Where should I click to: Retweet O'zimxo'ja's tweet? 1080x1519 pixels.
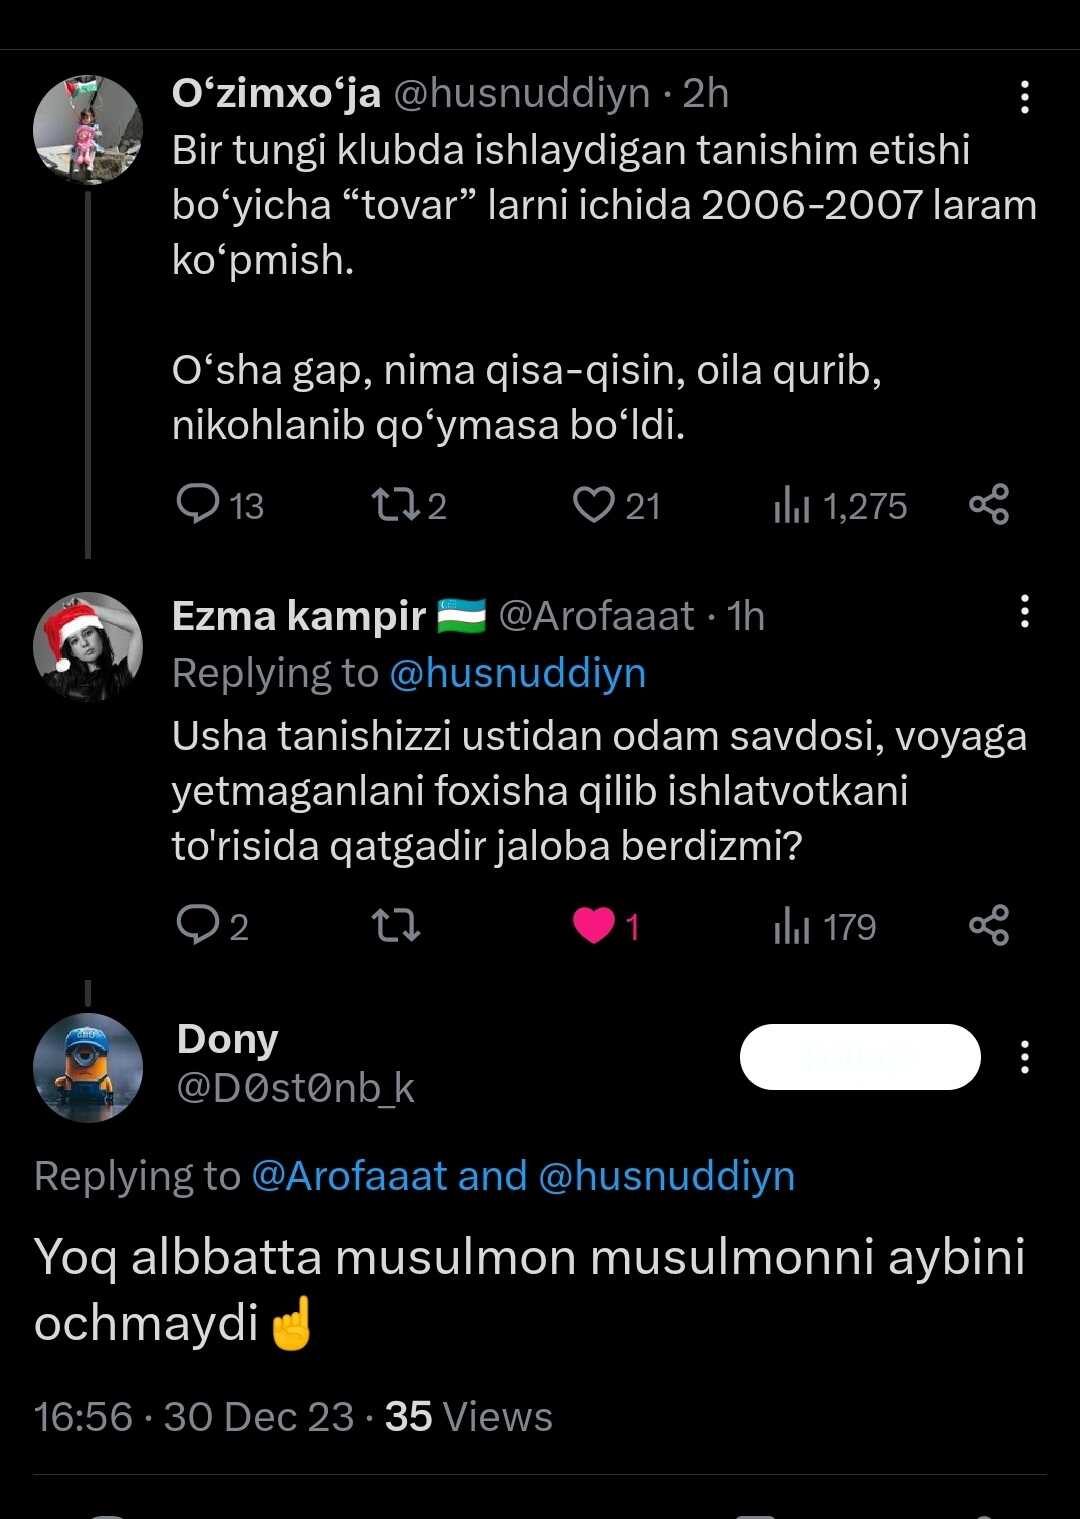(x=395, y=505)
